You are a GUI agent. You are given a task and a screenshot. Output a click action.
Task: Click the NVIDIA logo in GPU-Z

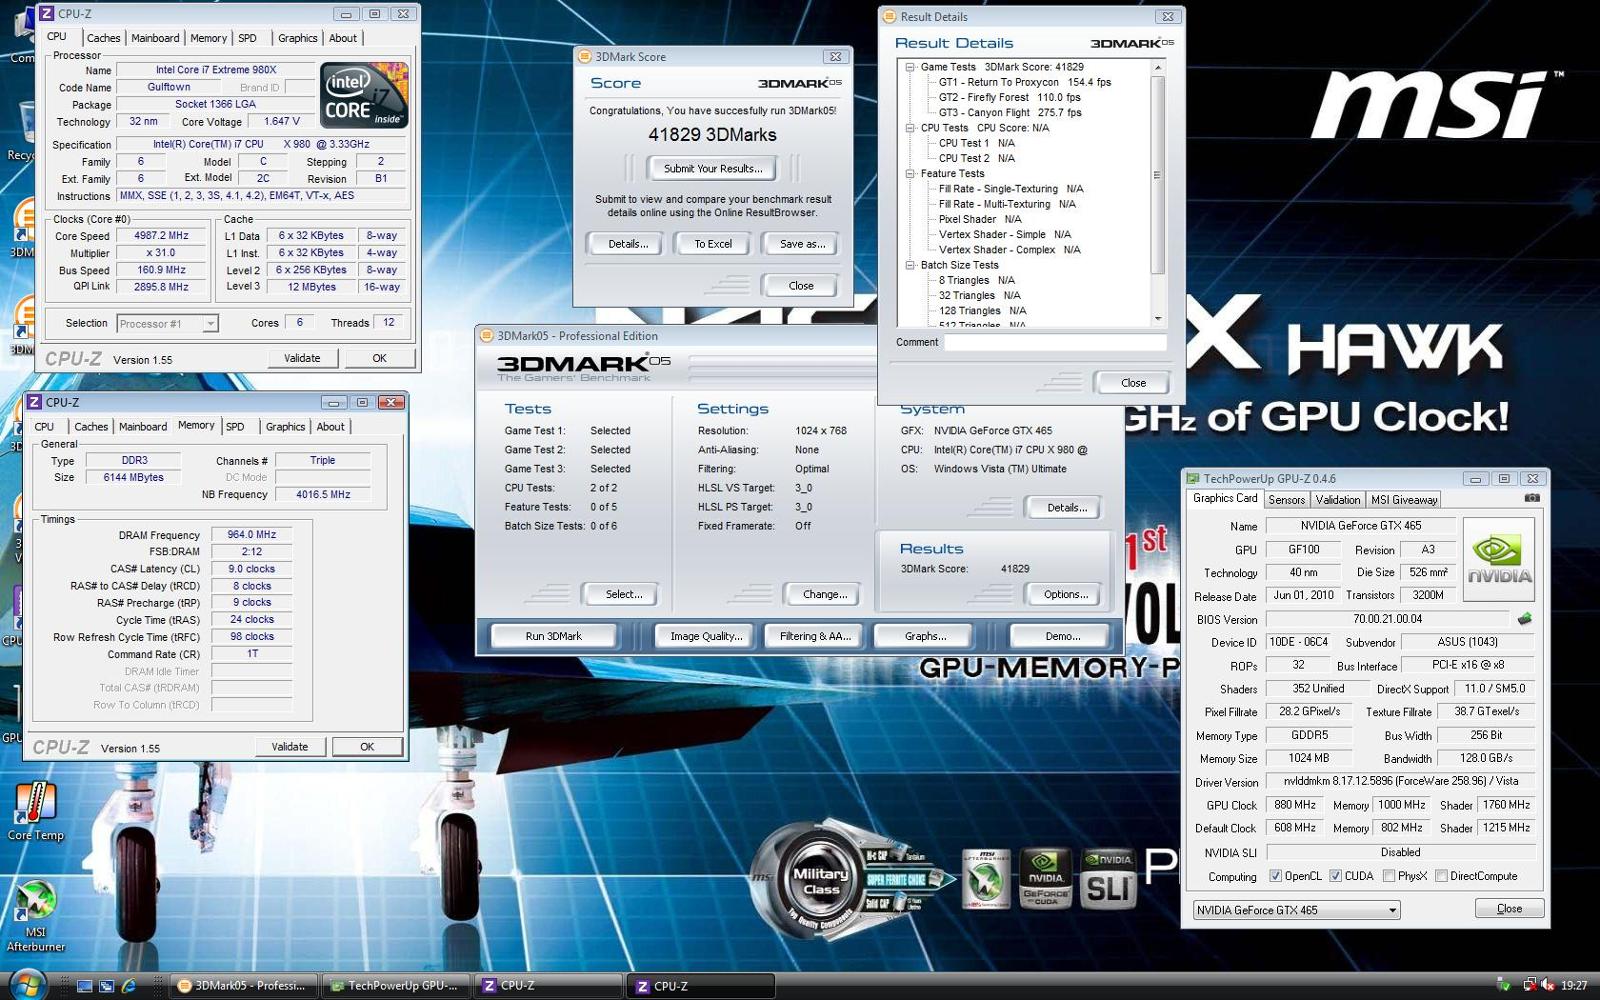[1499, 558]
